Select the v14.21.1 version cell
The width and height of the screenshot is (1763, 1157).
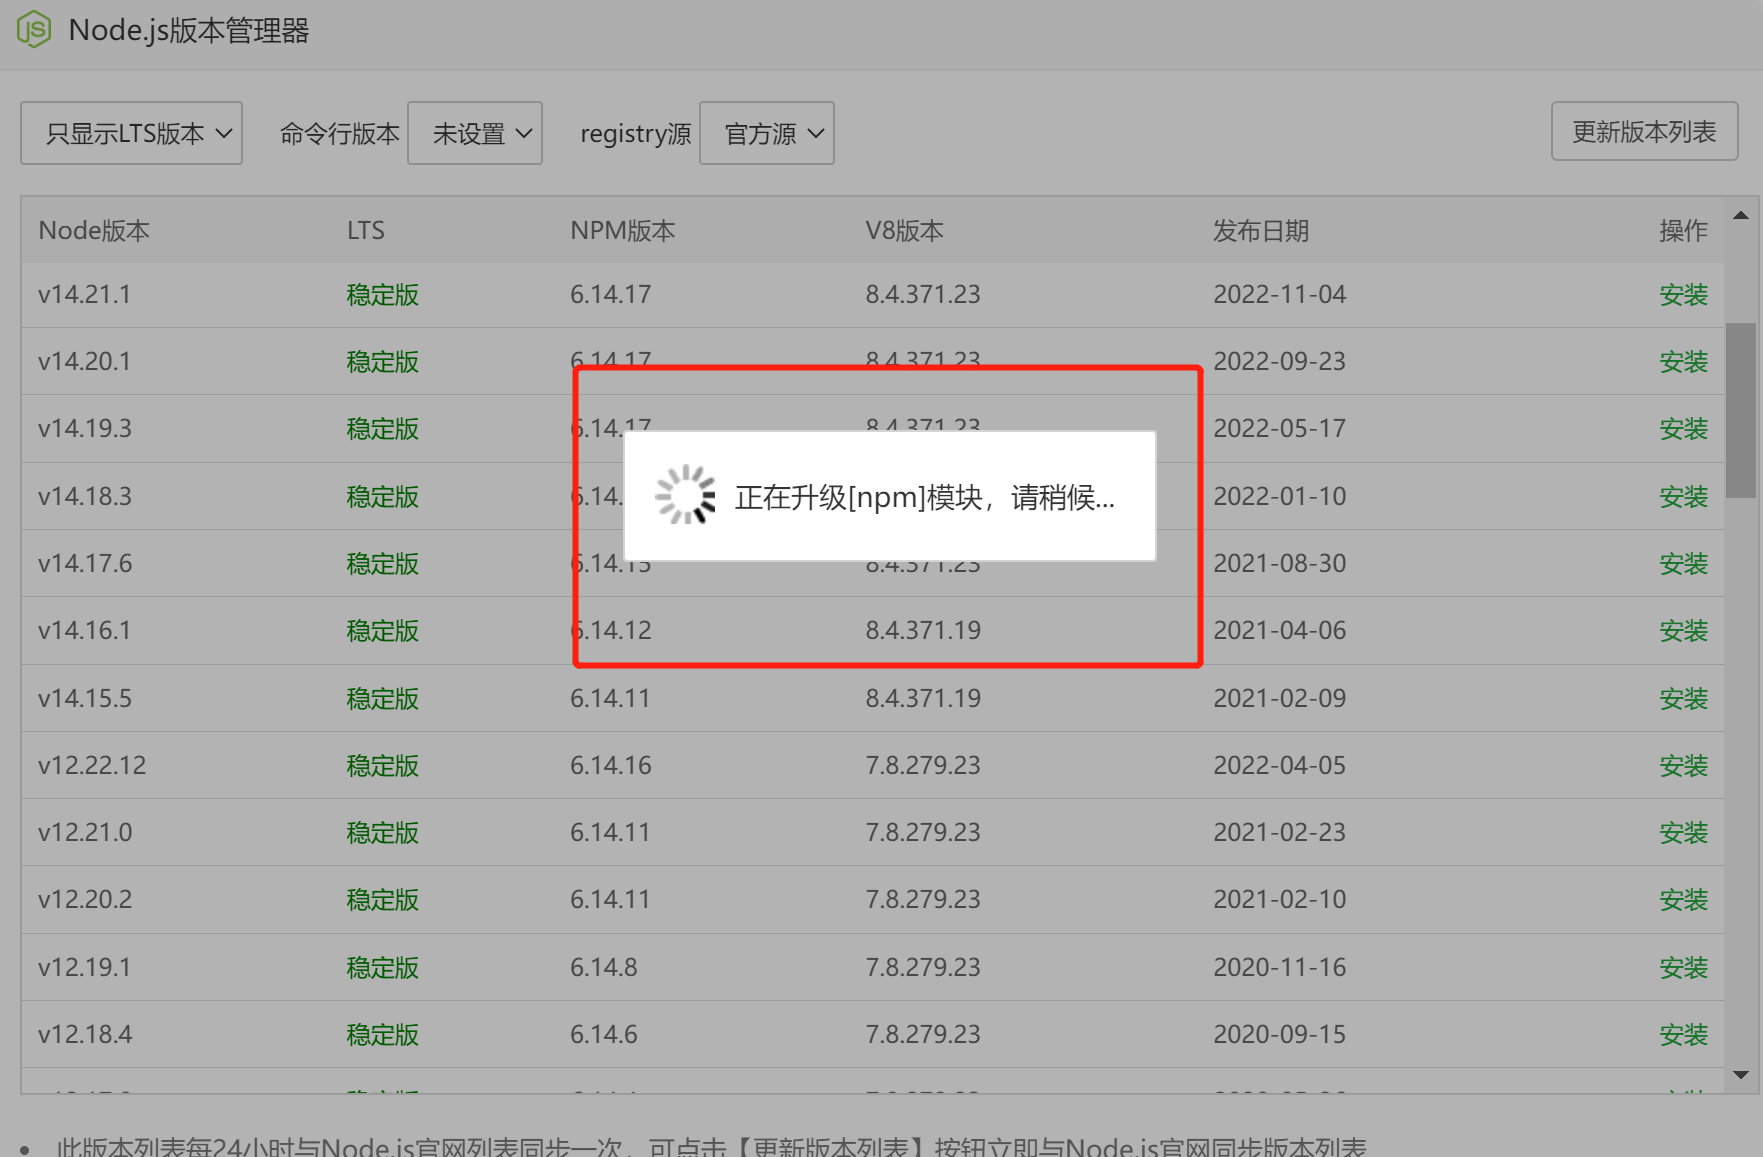click(x=84, y=295)
